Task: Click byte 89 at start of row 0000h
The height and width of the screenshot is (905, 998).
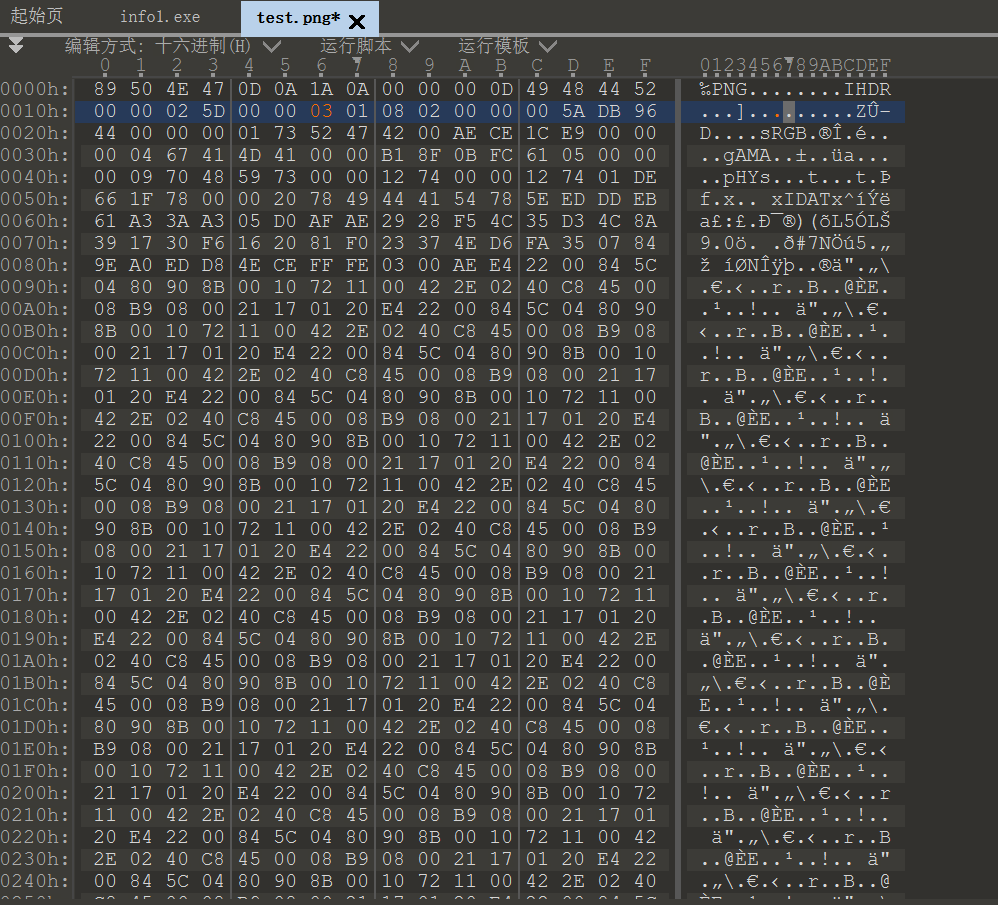Action: (x=105, y=88)
